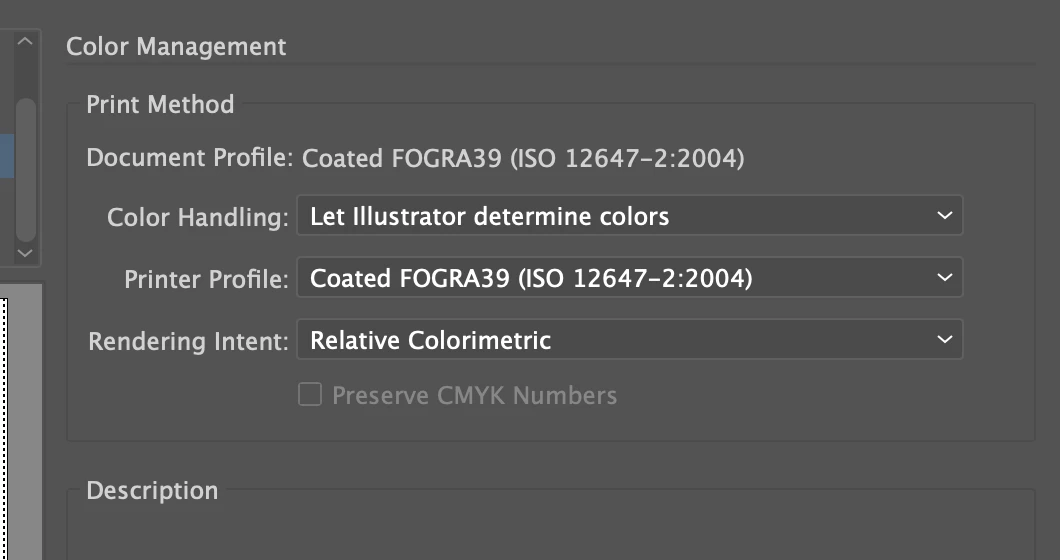Click the "Rendering Intent:" field label

click(188, 342)
